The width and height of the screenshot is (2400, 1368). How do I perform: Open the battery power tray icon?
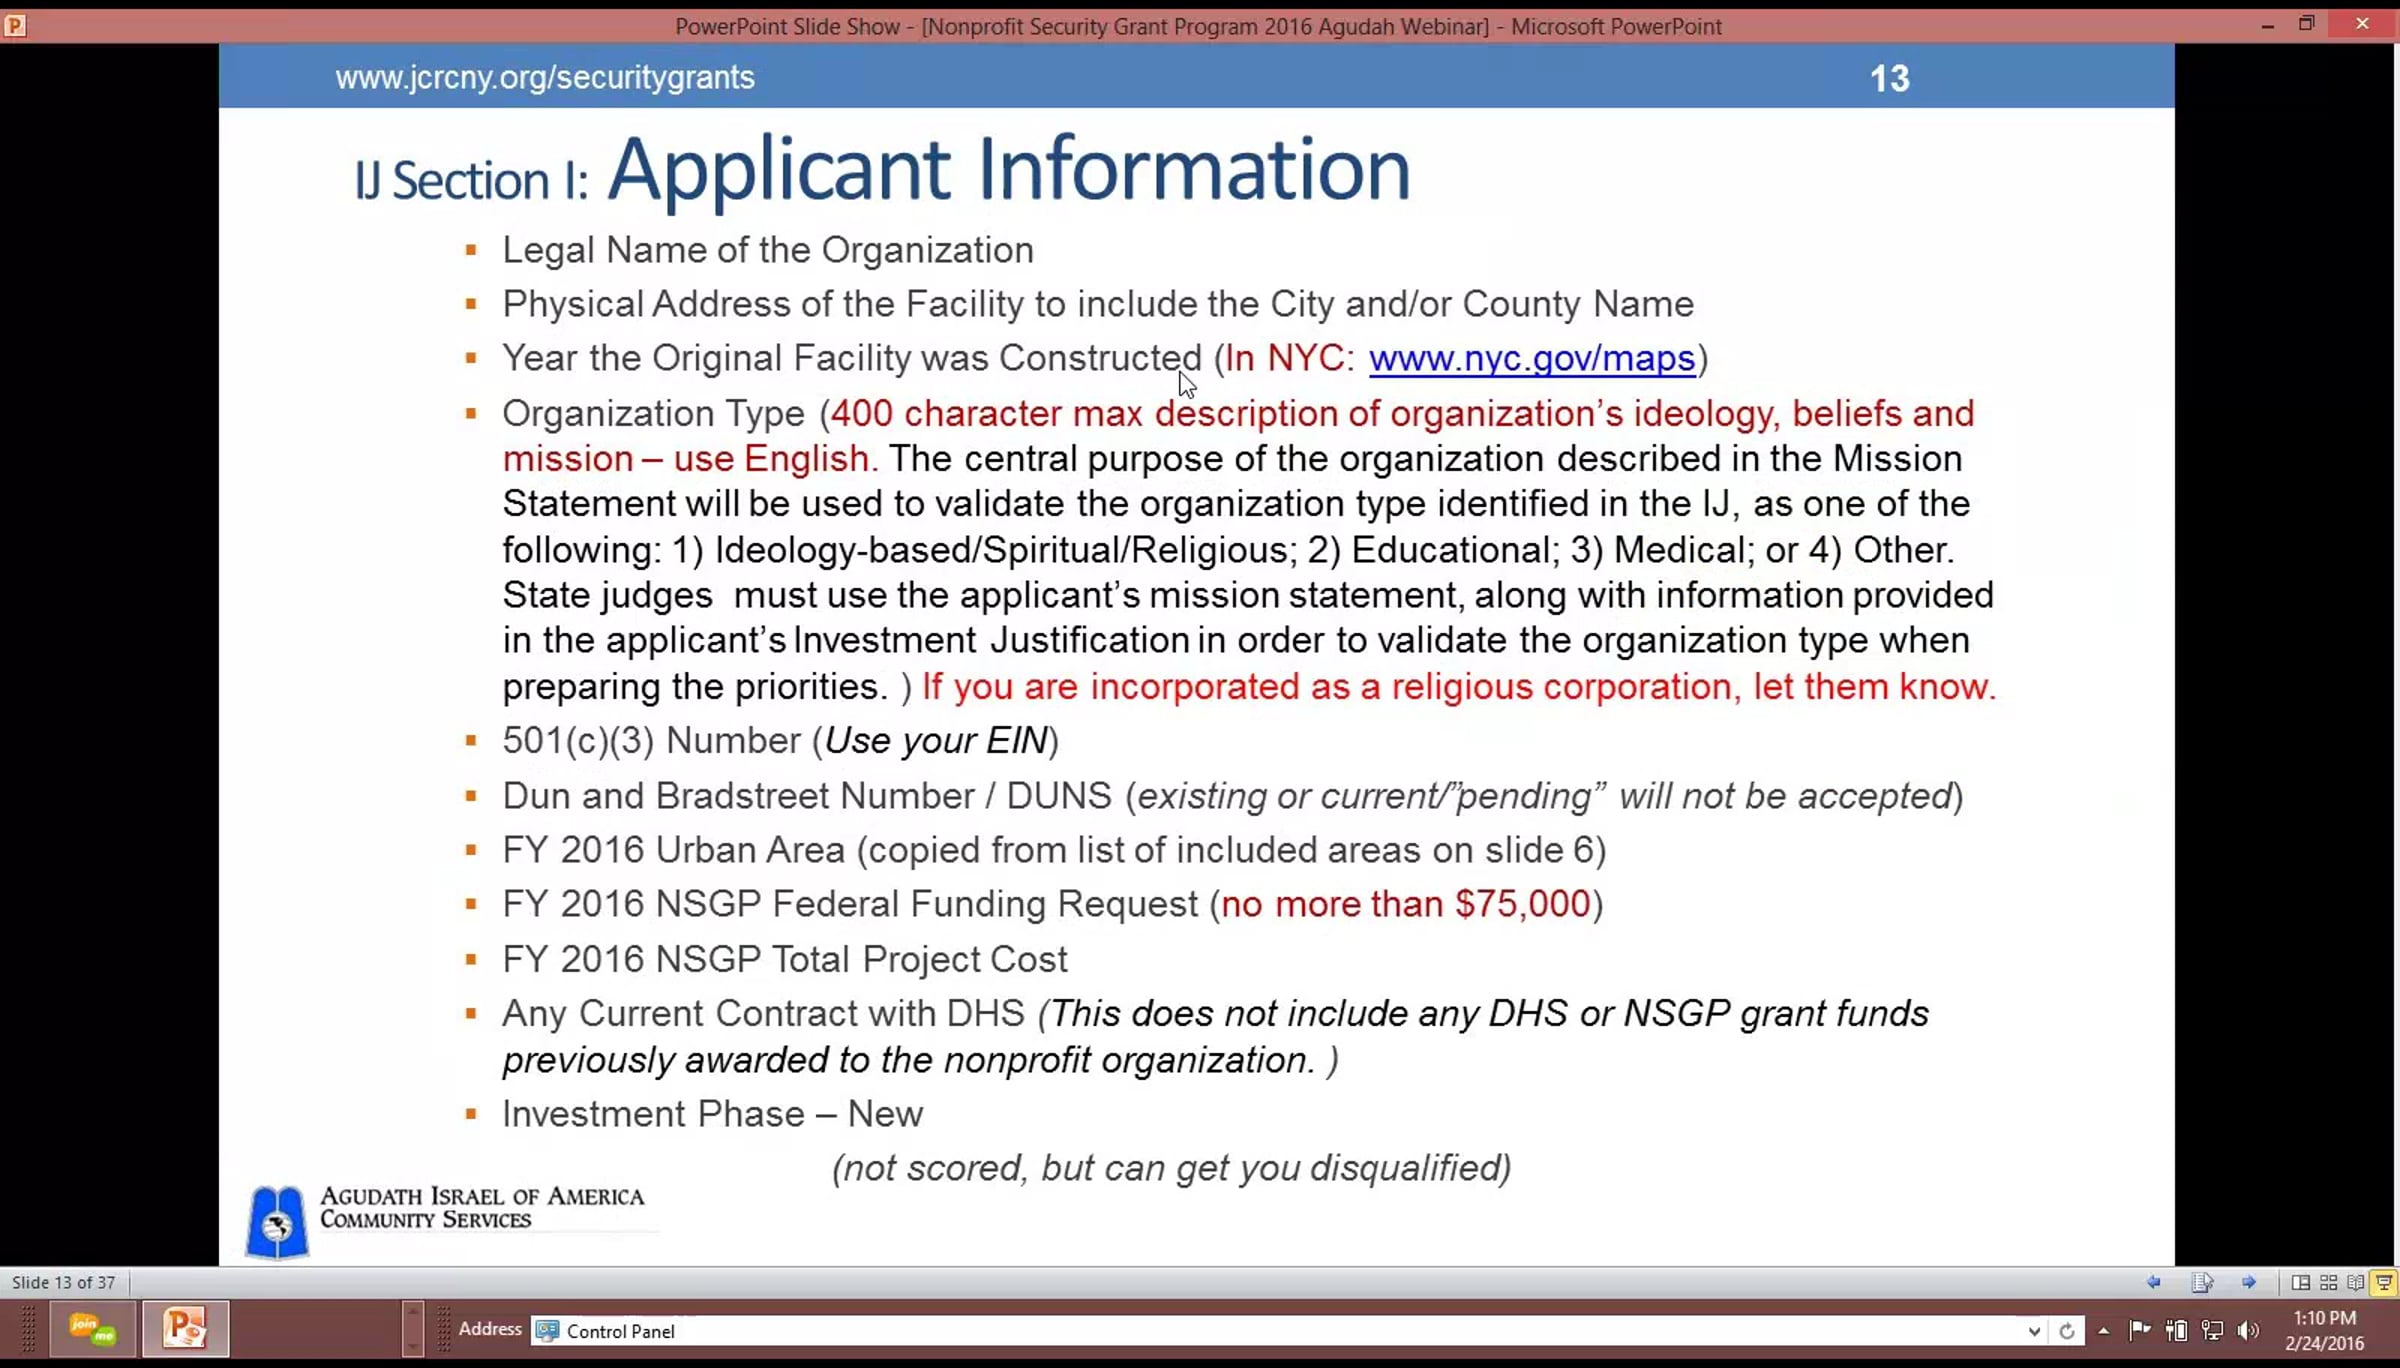point(2176,1330)
